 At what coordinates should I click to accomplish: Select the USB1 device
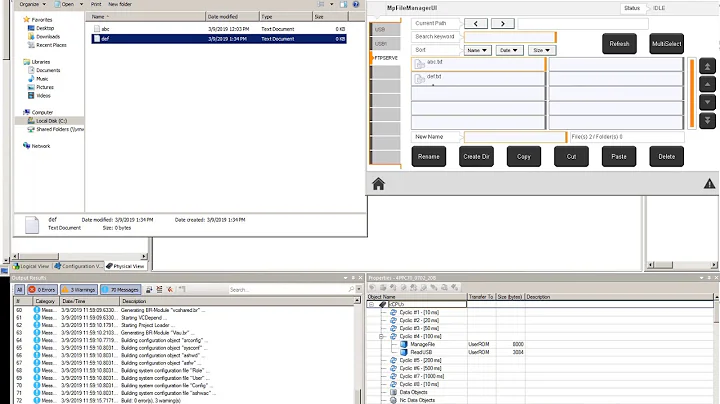pyautogui.click(x=386, y=44)
